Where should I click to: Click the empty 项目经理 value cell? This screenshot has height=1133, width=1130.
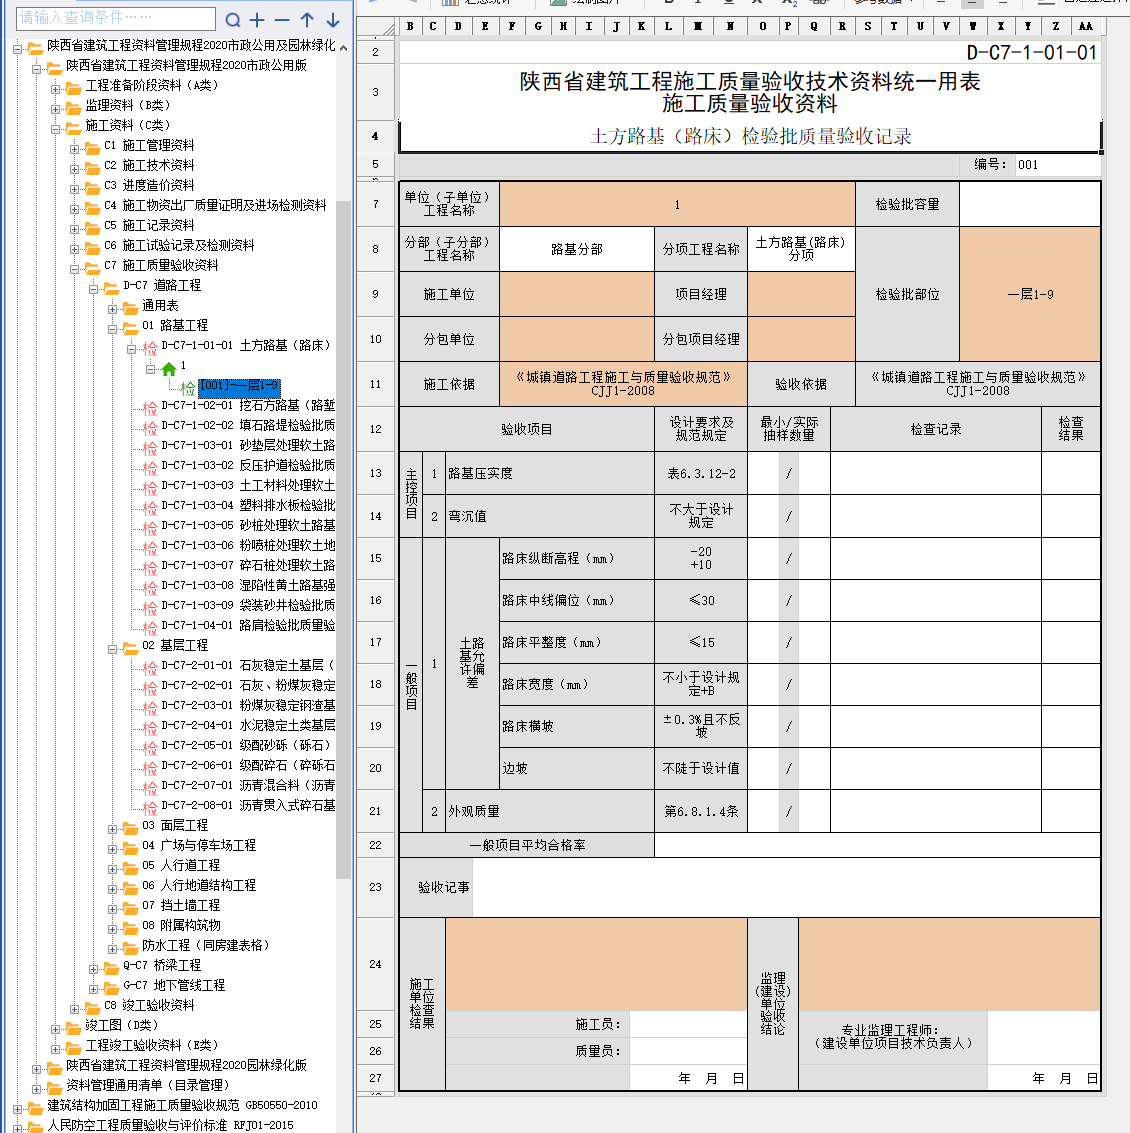[801, 294]
